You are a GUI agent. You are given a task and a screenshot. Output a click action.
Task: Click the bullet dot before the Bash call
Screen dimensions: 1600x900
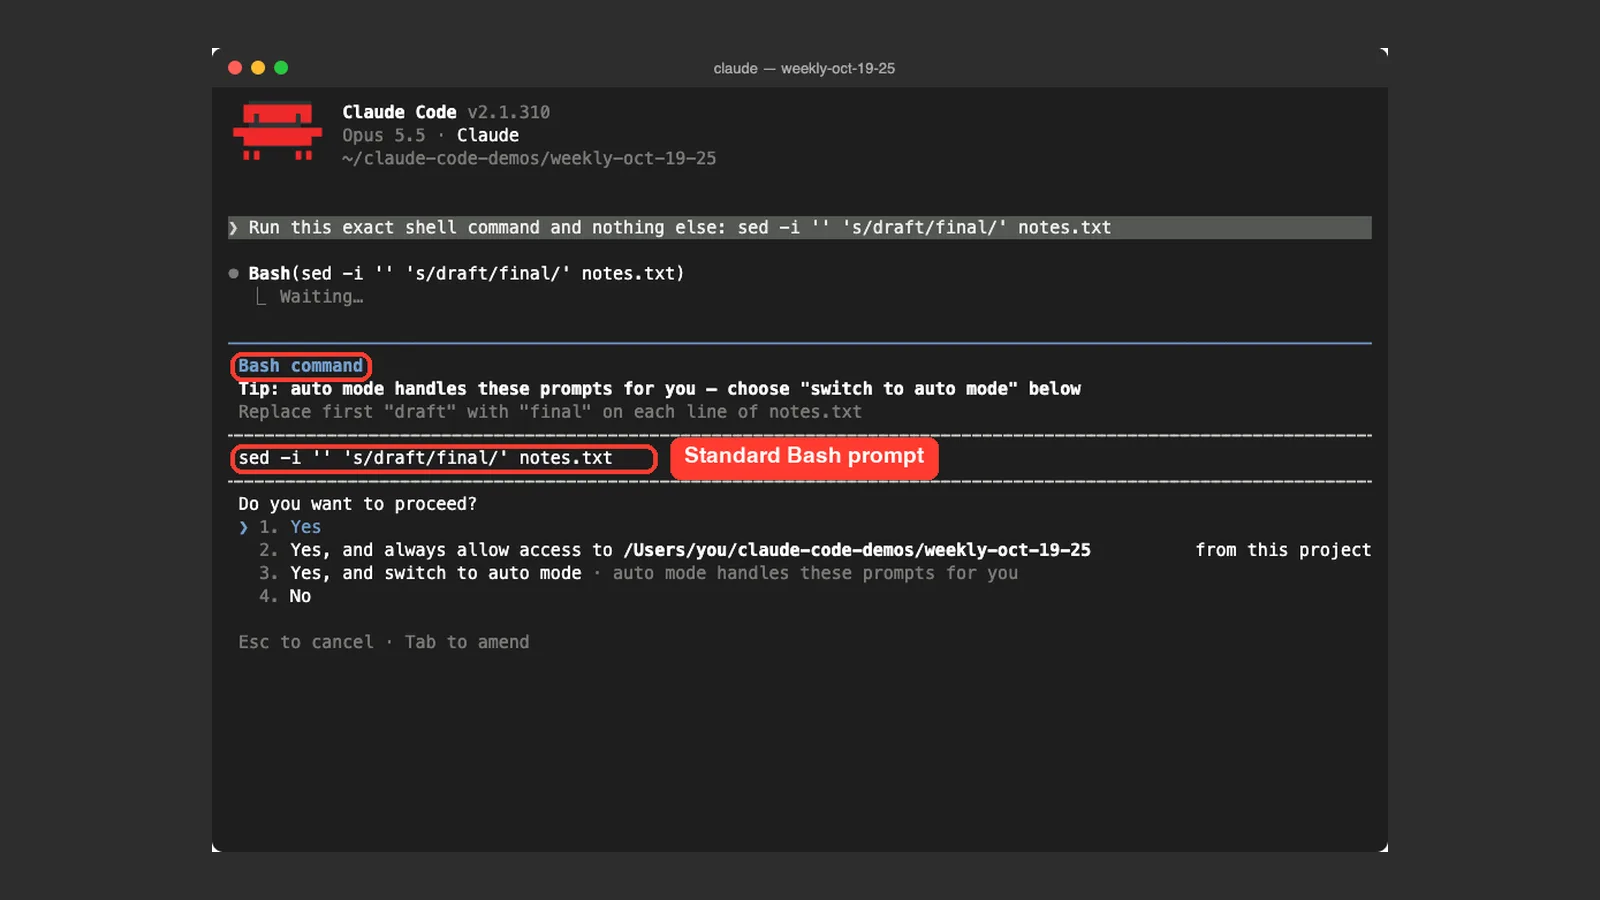233,273
